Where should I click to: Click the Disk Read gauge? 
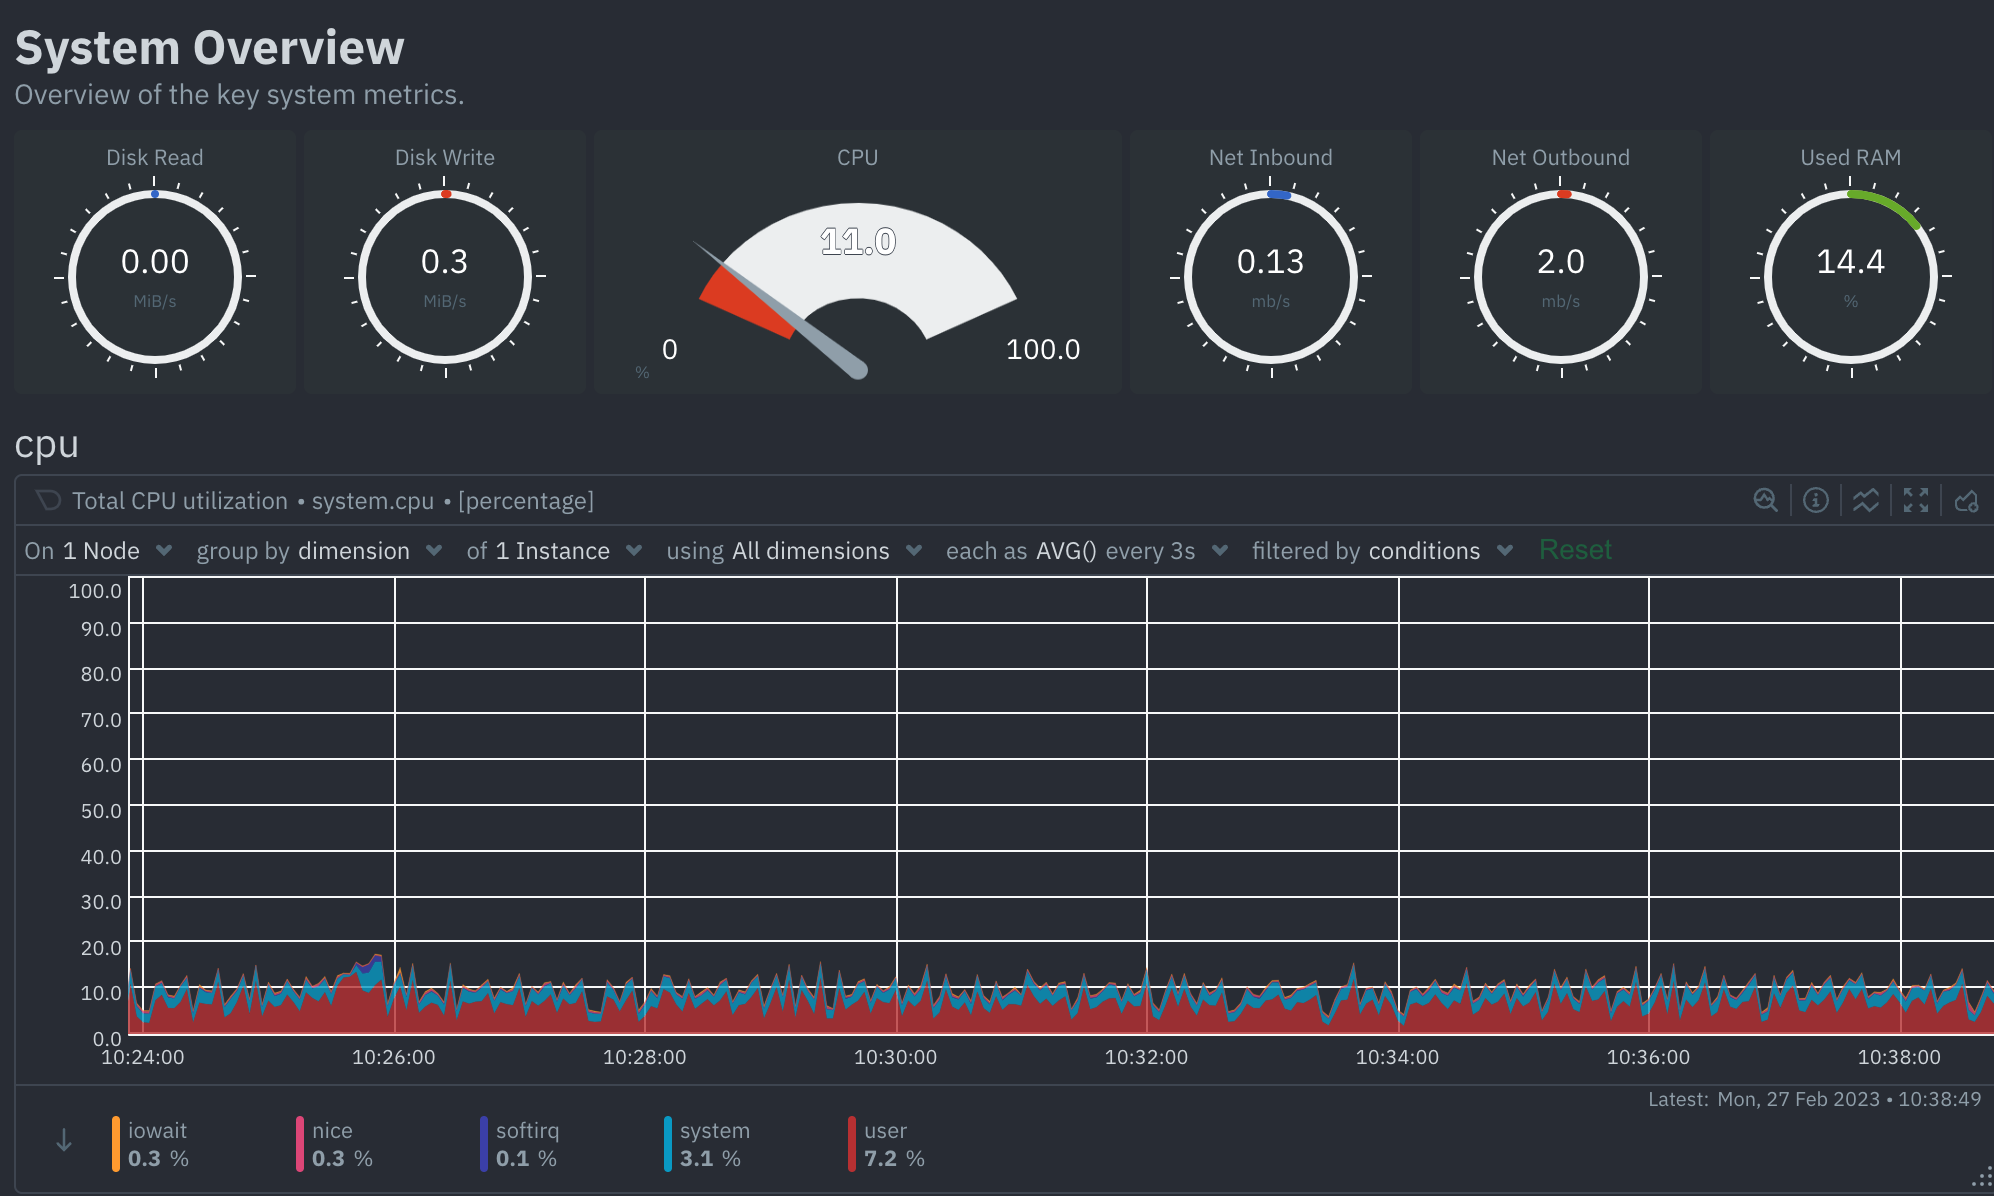pos(155,262)
